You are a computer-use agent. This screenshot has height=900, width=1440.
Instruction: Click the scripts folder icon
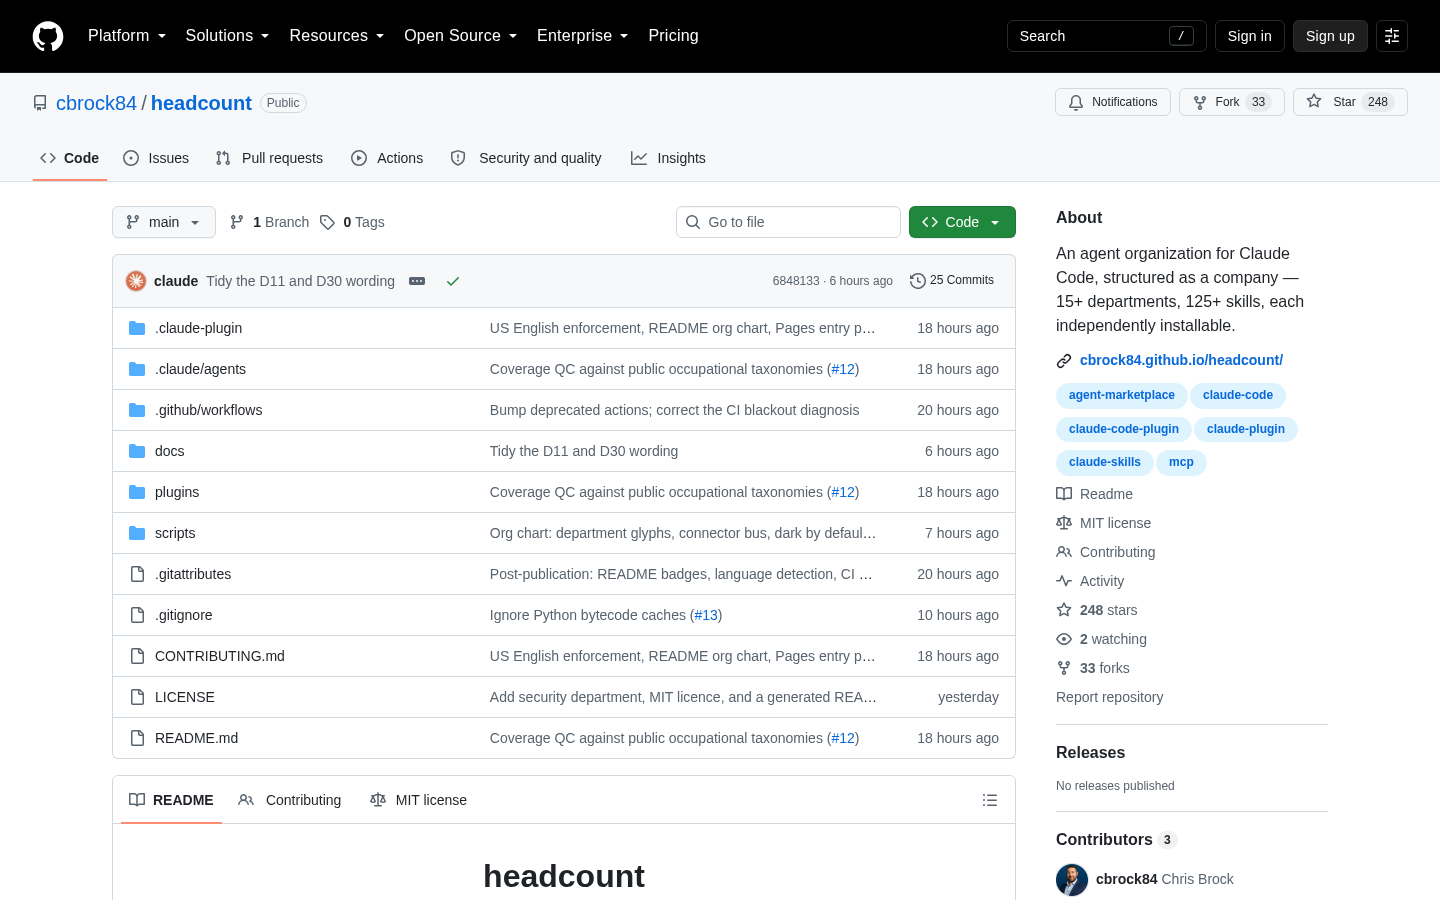[137, 533]
